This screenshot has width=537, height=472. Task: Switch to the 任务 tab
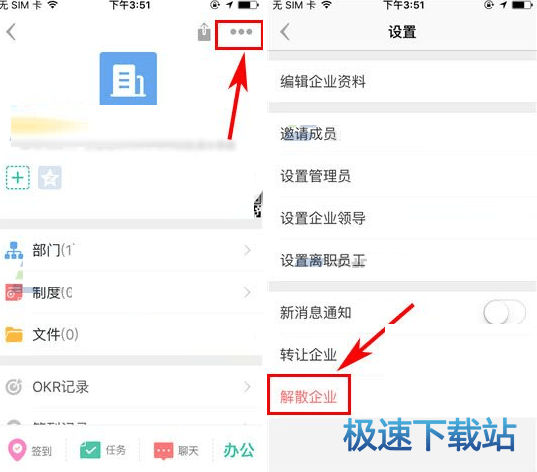pos(103,450)
